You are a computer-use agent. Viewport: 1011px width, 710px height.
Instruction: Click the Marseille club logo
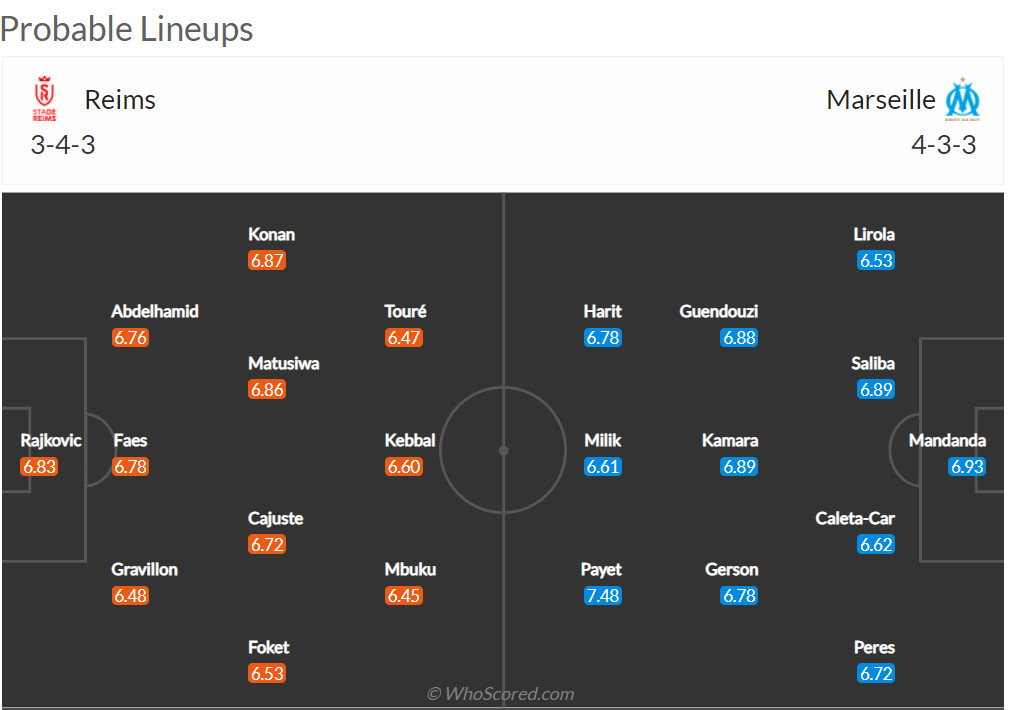(962, 99)
